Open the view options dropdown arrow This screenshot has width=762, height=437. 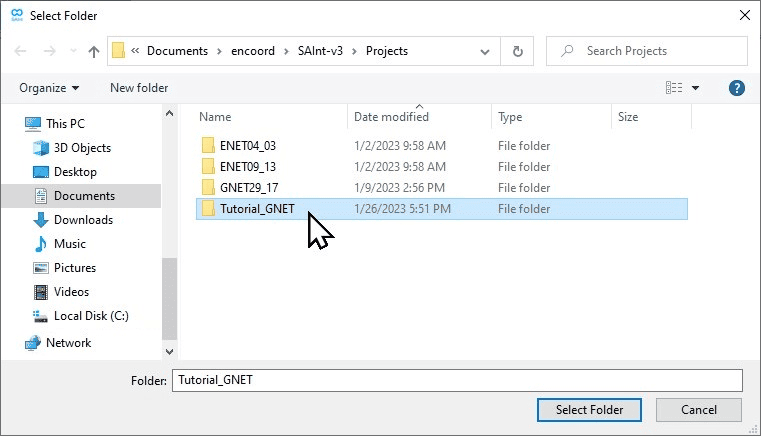[696, 88]
